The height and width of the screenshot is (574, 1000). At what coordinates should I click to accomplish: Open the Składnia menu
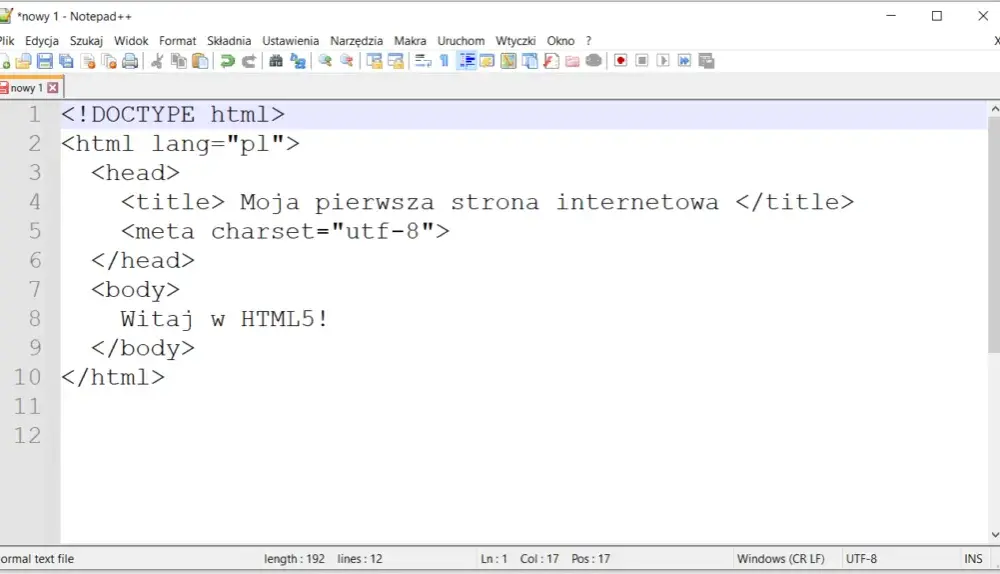click(x=229, y=41)
